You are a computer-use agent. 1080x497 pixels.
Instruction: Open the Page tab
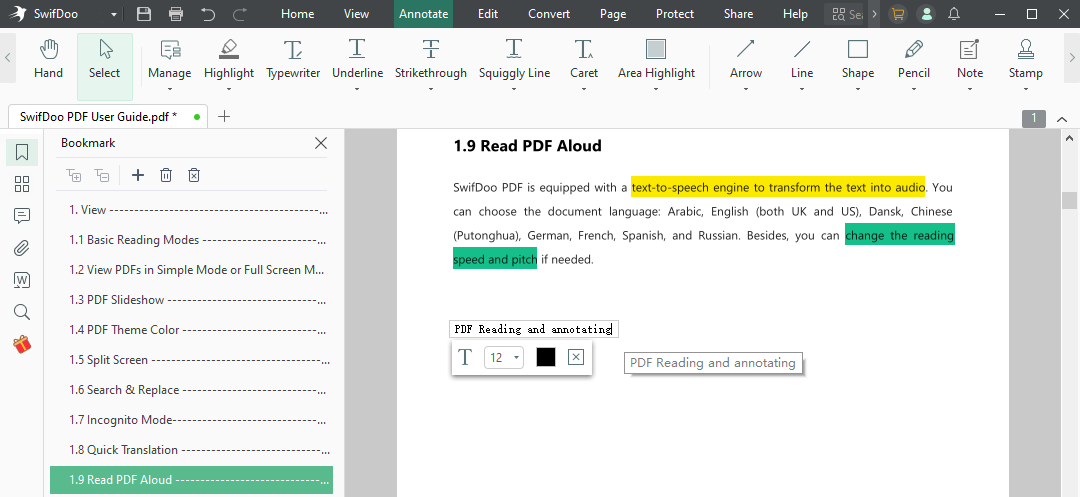pos(613,14)
